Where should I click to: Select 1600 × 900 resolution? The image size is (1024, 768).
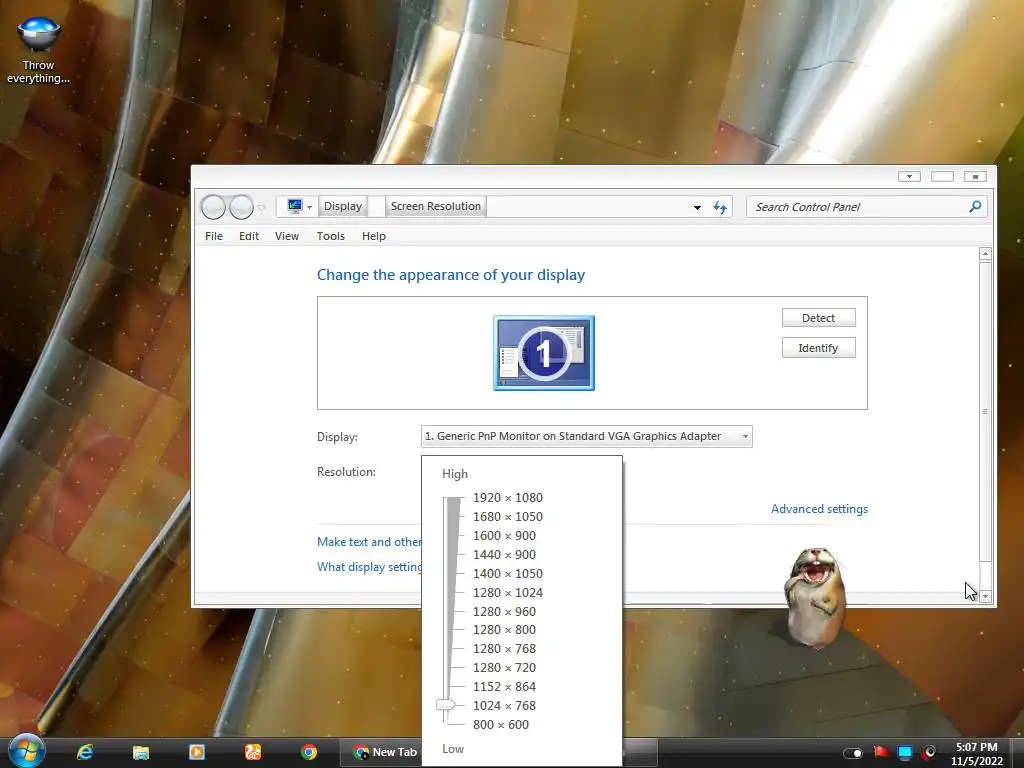click(504, 536)
